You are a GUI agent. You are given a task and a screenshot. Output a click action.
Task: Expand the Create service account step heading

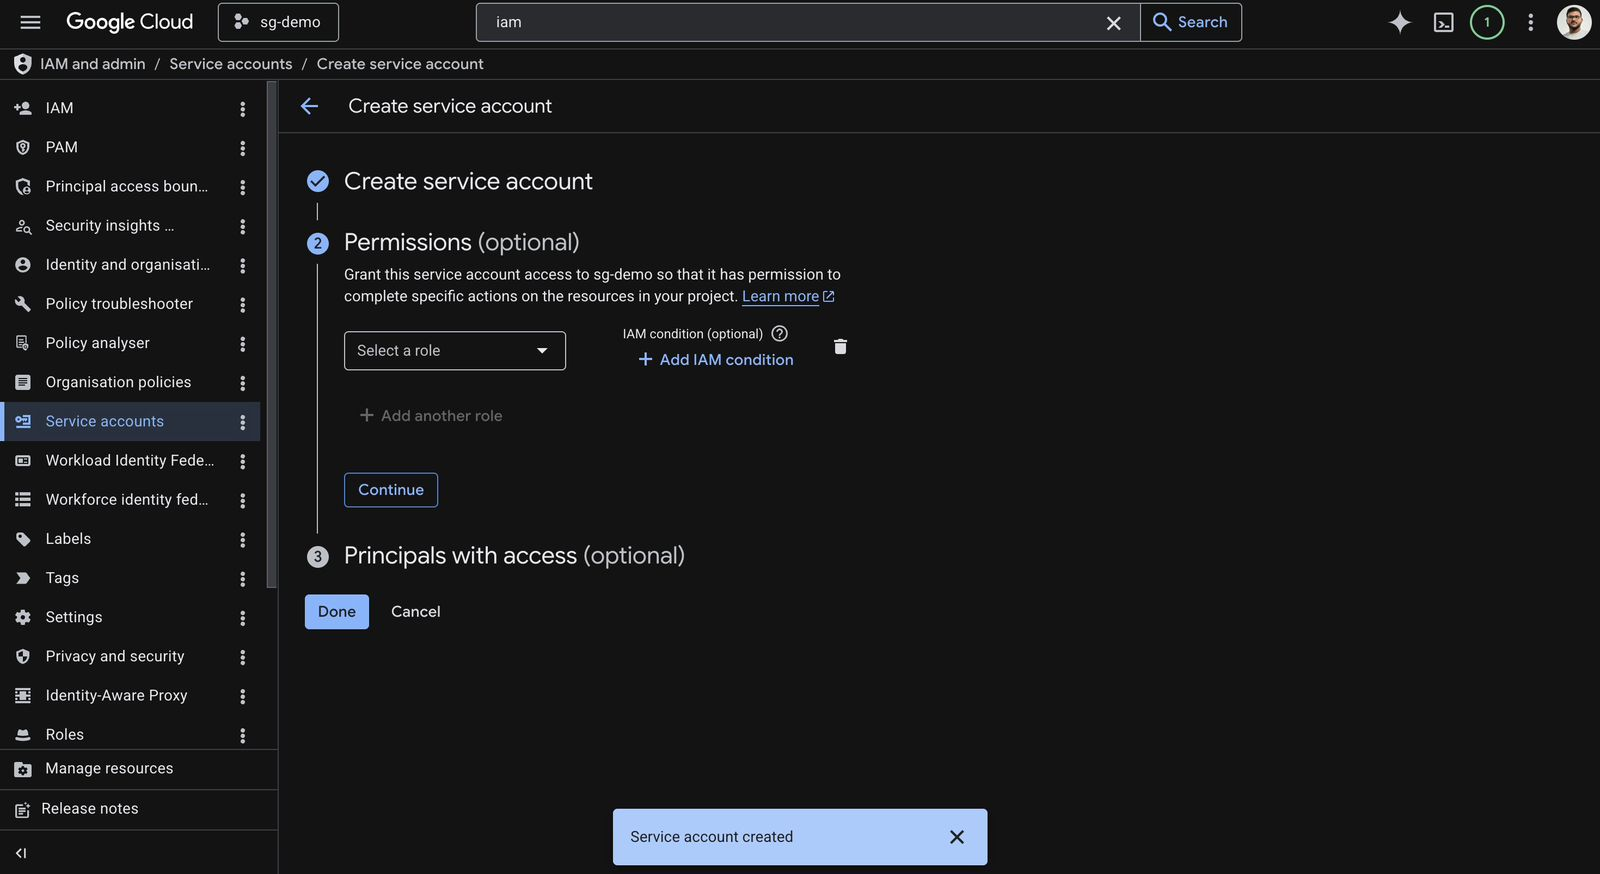[x=468, y=181]
